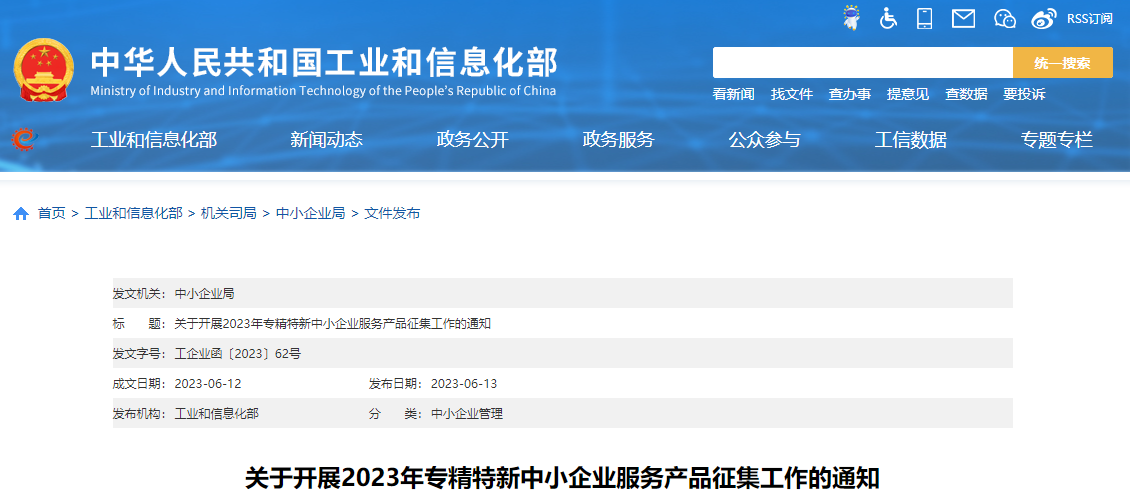Click the RSS订阅 link
Viewport: 1130px width, 496px height.
point(1090,19)
